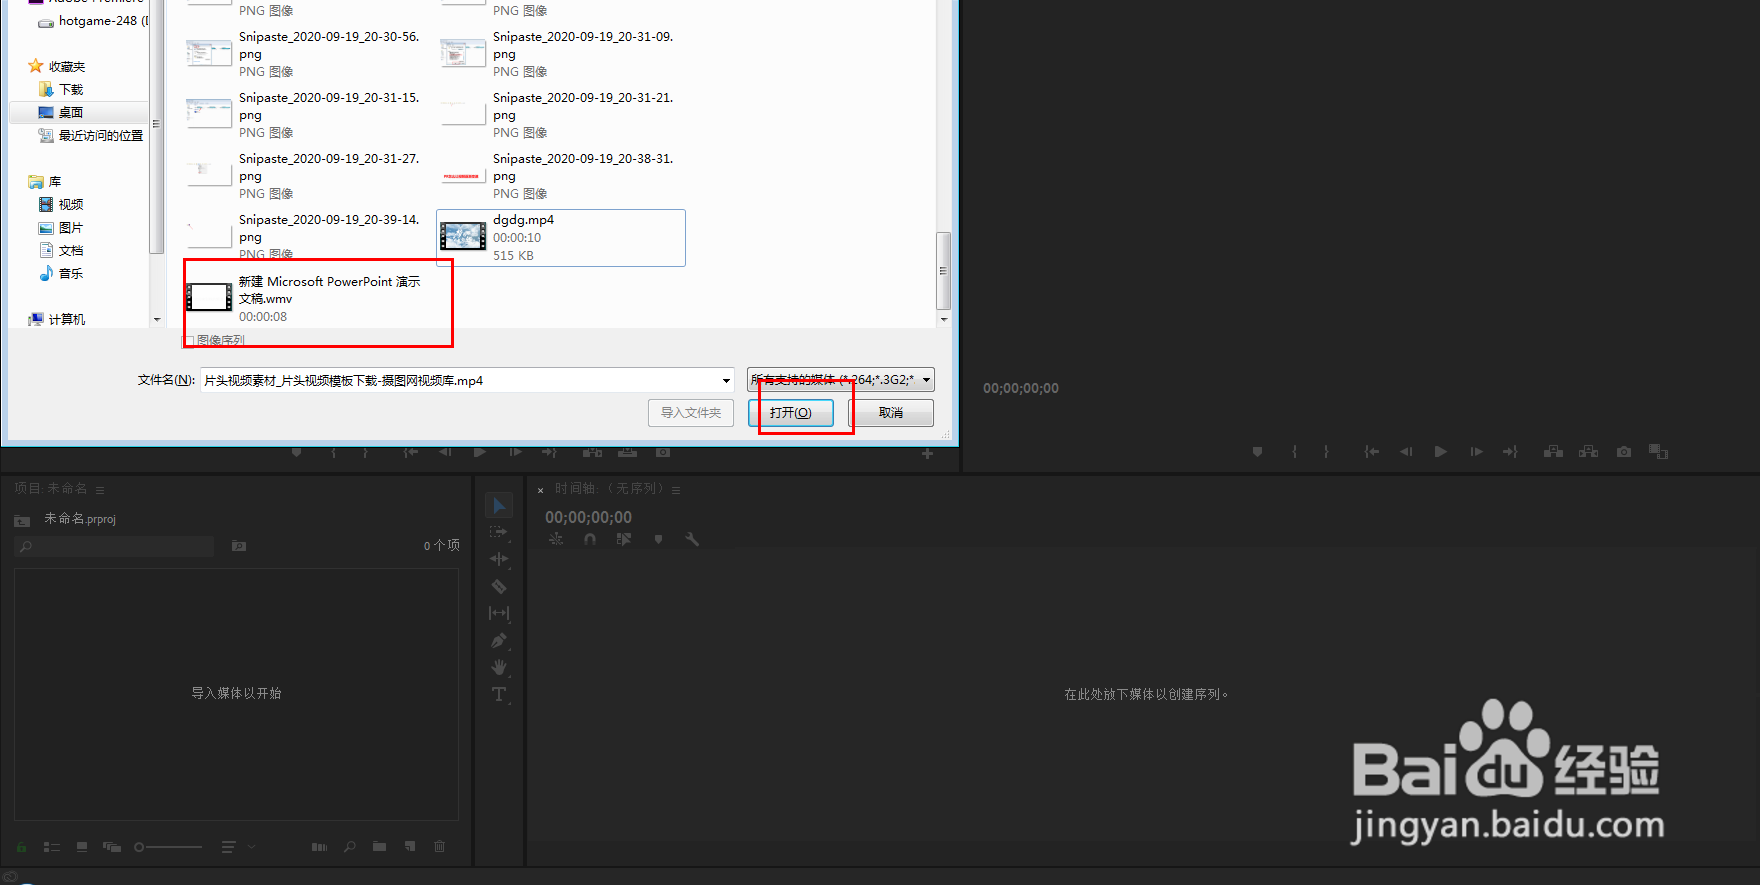This screenshot has width=1760, height=885.
Task: Click Automate to Sequence icon
Action: 319,847
